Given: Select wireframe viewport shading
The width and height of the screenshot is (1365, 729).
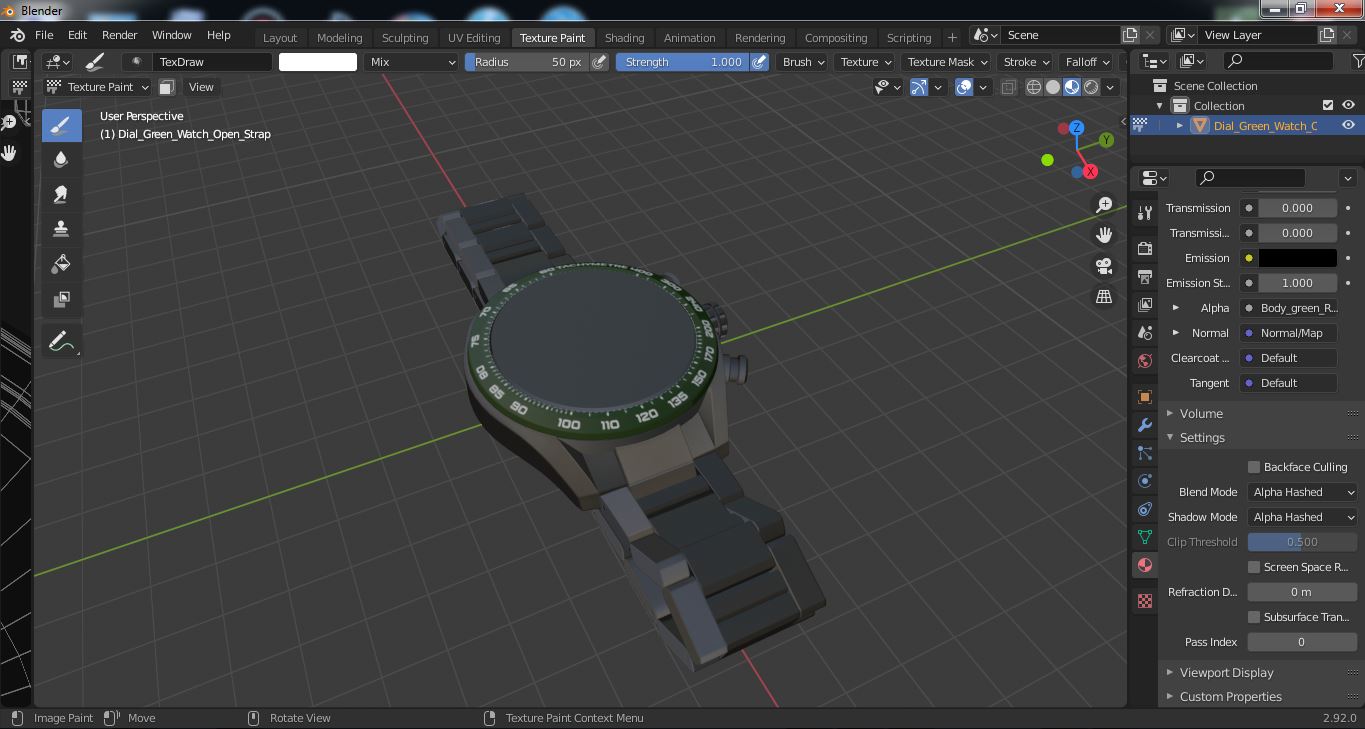Looking at the screenshot, I should click(1034, 87).
